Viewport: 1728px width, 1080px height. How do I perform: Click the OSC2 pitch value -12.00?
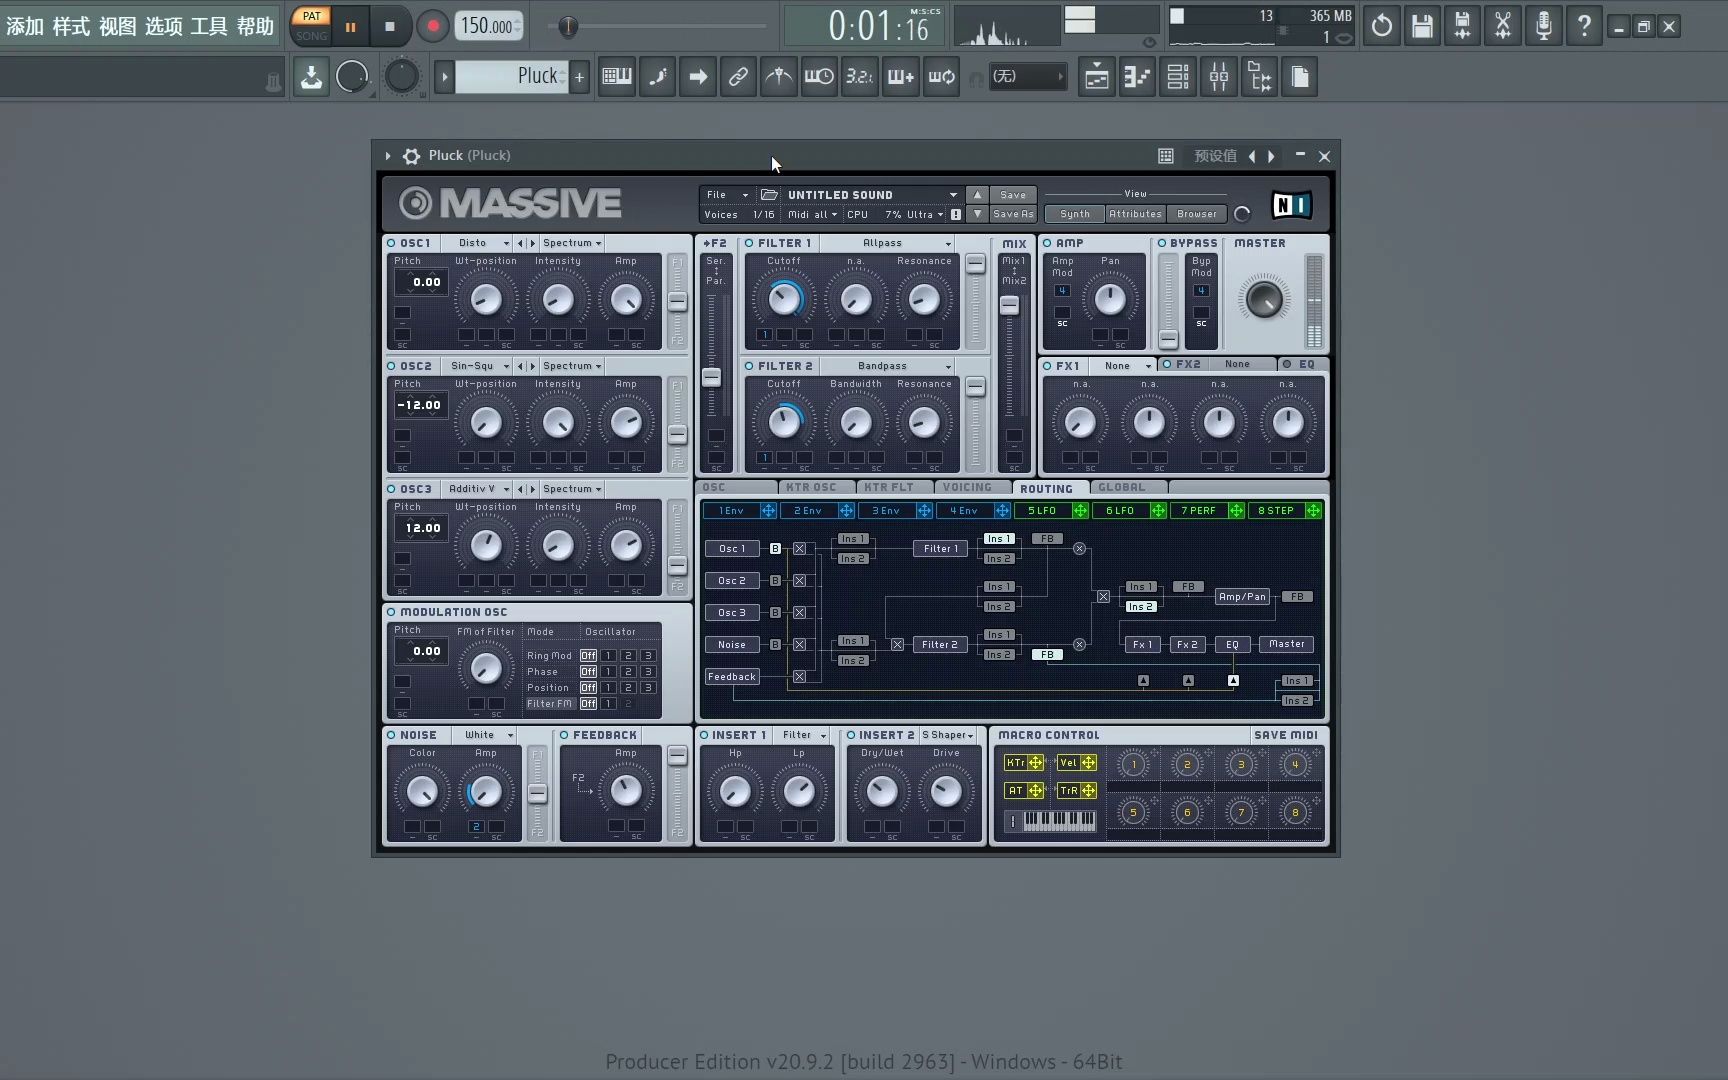click(x=419, y=405)
